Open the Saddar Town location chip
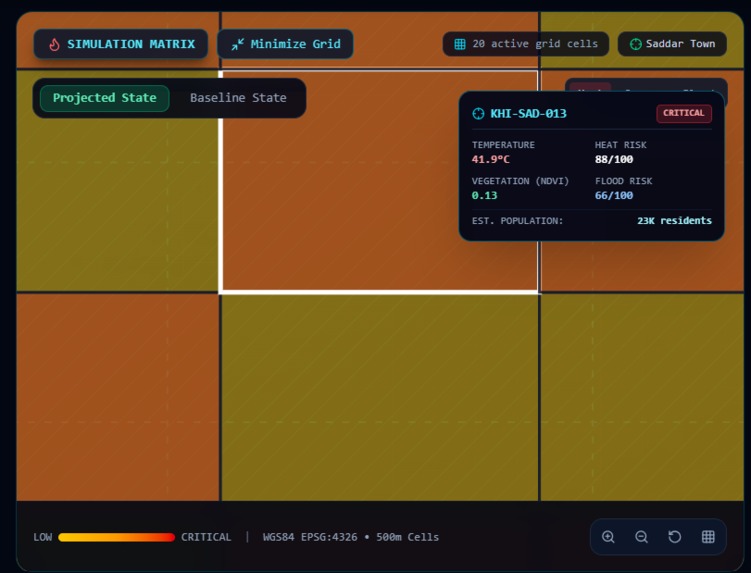751x573 pixels. [x=672, y=44]
